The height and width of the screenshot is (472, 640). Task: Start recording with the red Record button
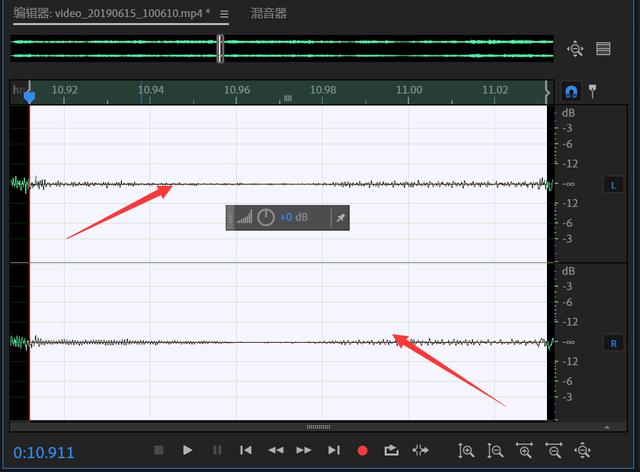tap(362, 450)
